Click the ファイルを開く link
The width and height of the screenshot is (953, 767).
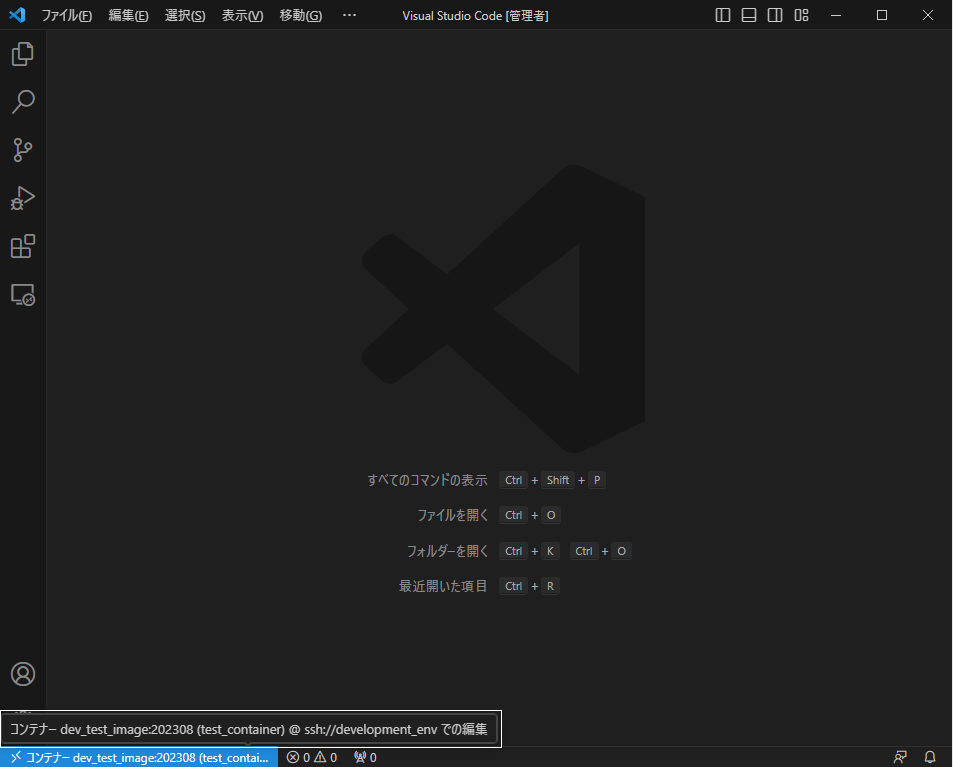pos(447,514)
